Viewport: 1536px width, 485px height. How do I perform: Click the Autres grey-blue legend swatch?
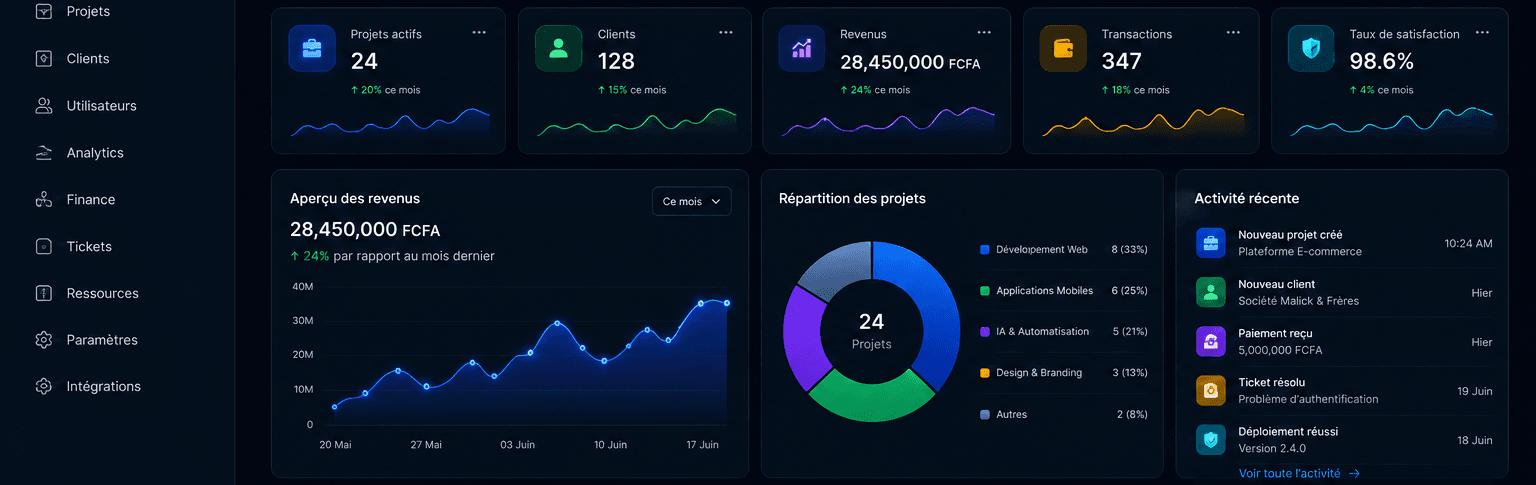click(985, 414)
